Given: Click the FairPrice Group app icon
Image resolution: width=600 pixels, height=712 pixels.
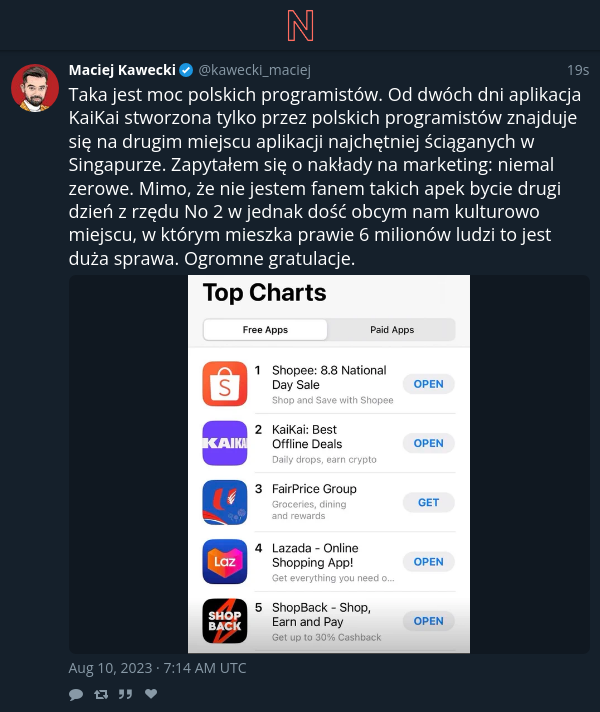Looking at the screenshot, I should point(225,502).
